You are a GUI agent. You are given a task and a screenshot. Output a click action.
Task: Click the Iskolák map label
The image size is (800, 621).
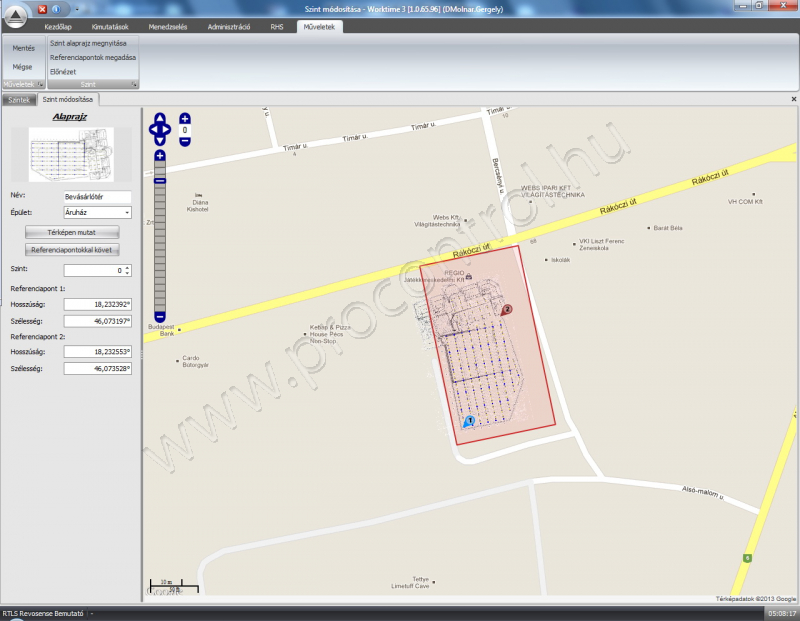point(560,260)
